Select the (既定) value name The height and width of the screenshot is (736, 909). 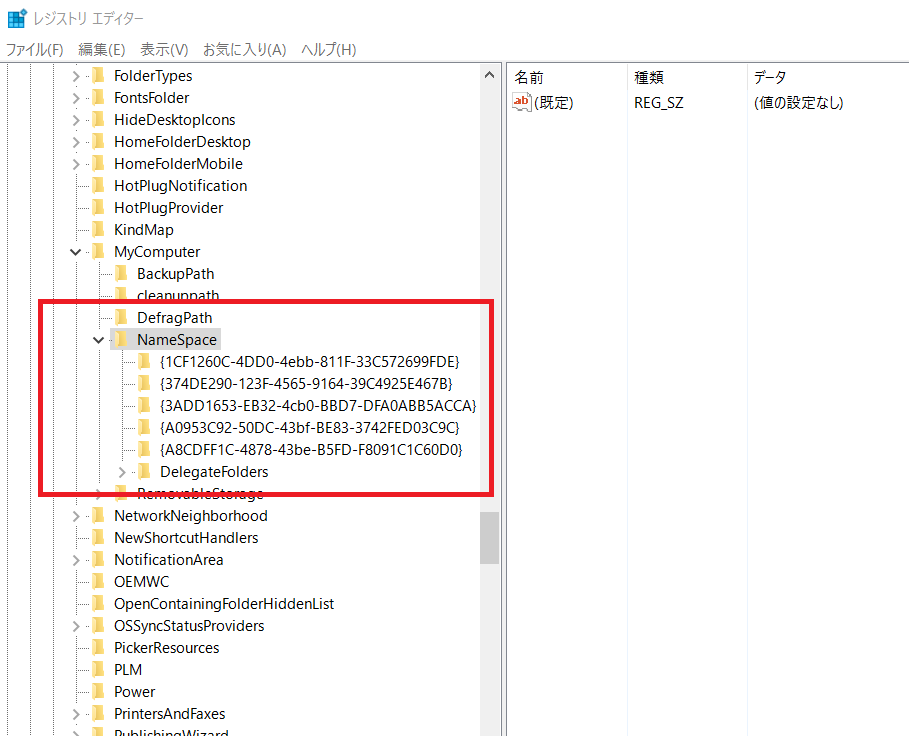[x=554, y=103]
